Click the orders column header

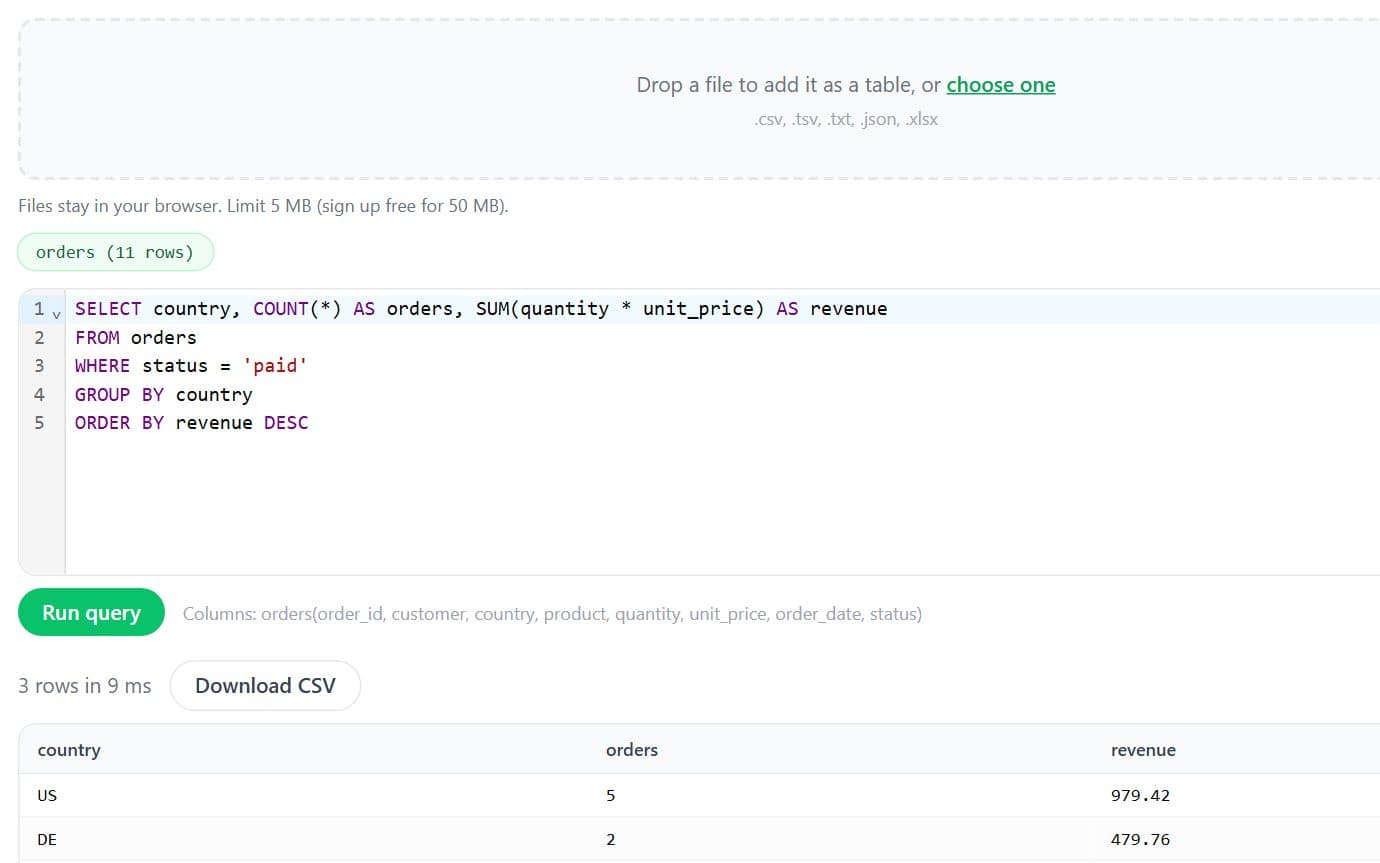pos(632,750)
